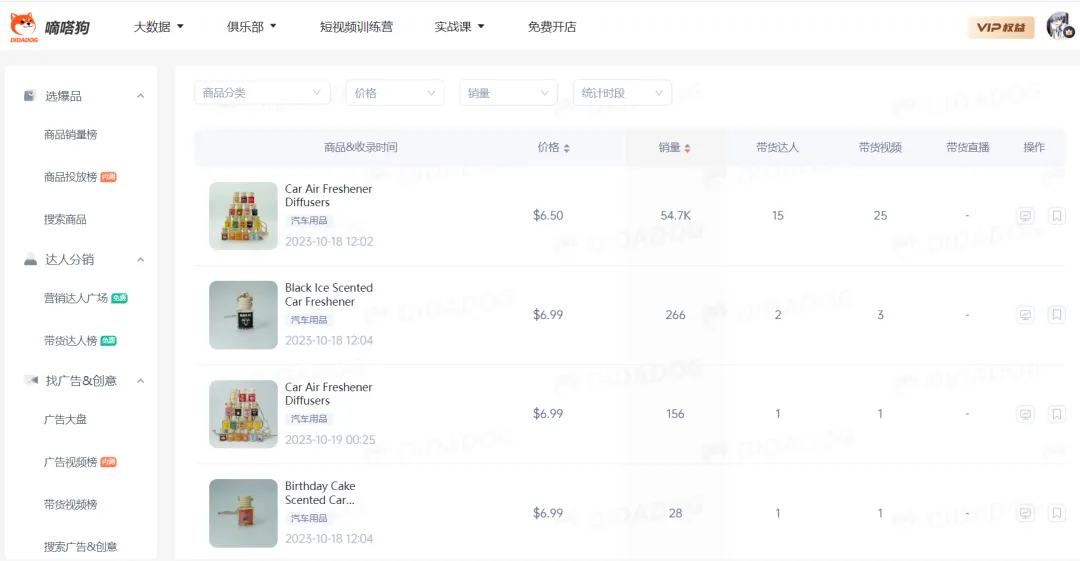The width and height of the screenshot is (1080, 561).
Task: Click the 免费 badge beside 营销达人广场
Action: point(119,298)
